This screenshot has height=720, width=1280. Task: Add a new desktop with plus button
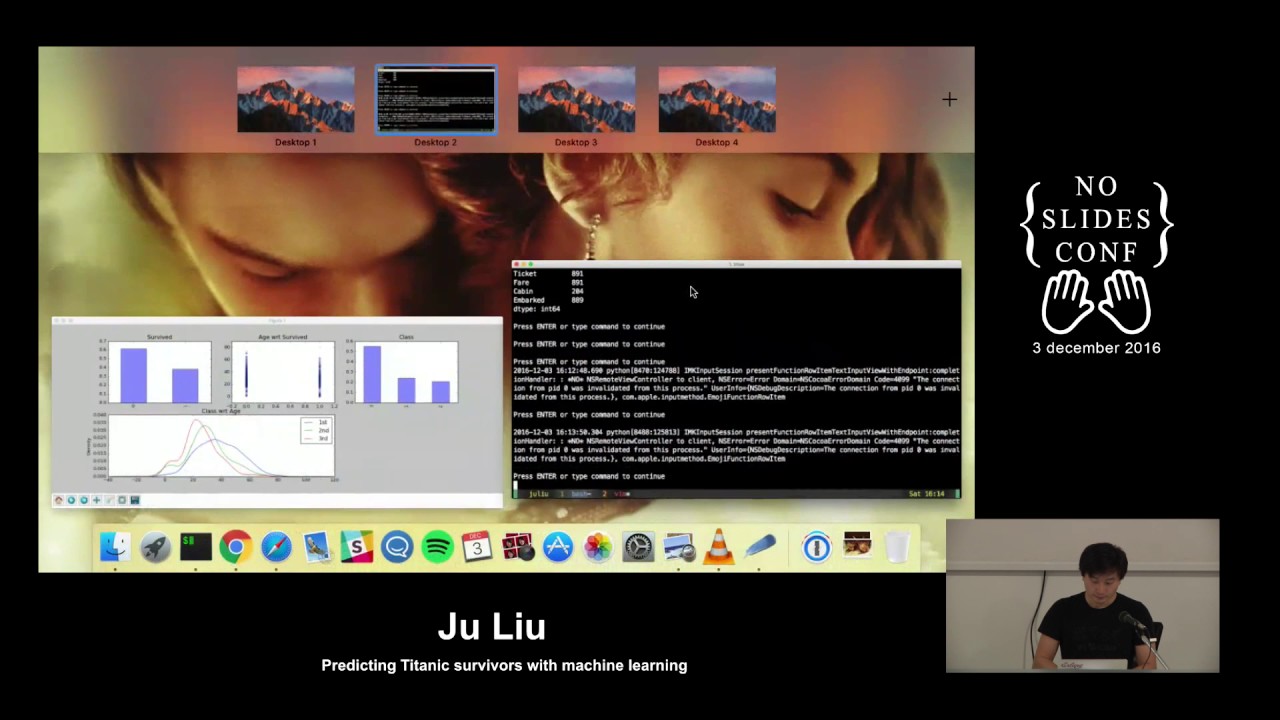tap(949, 99)
